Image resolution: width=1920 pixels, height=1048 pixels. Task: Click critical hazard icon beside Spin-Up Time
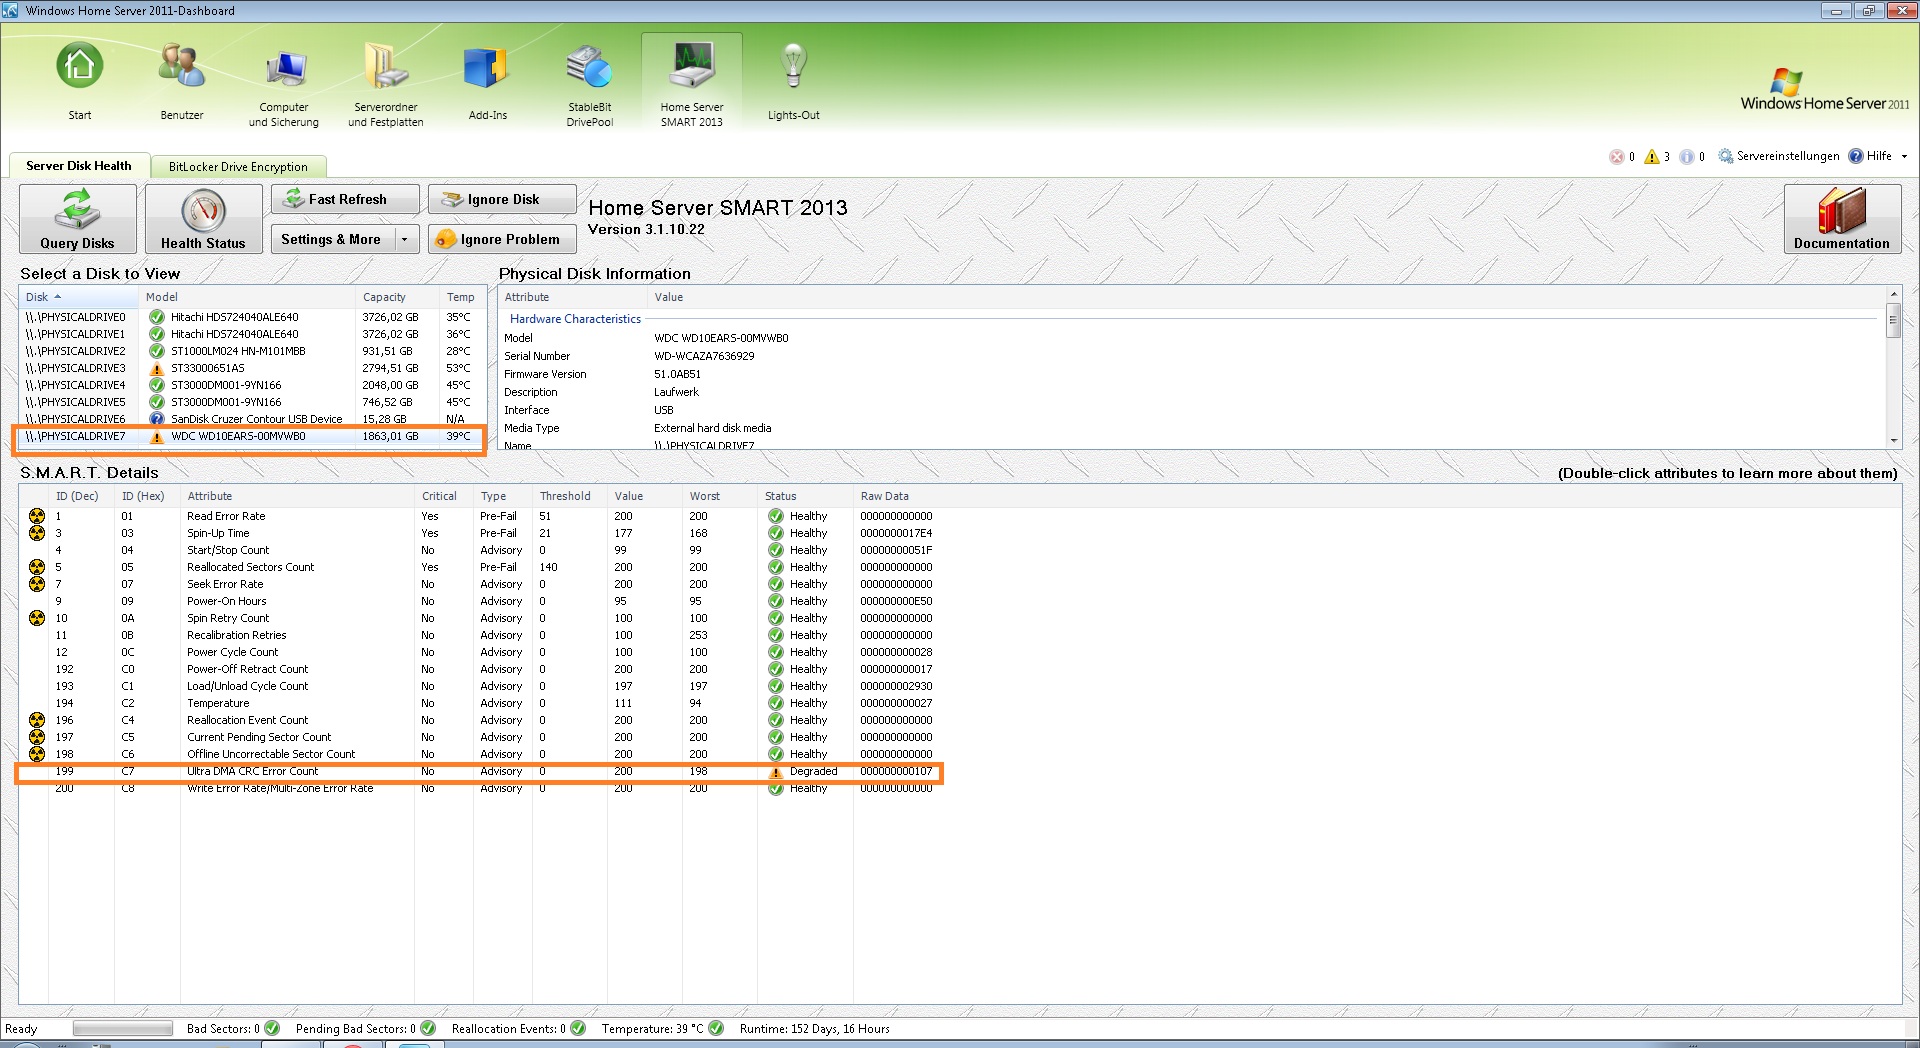click(x=37, y=533)
